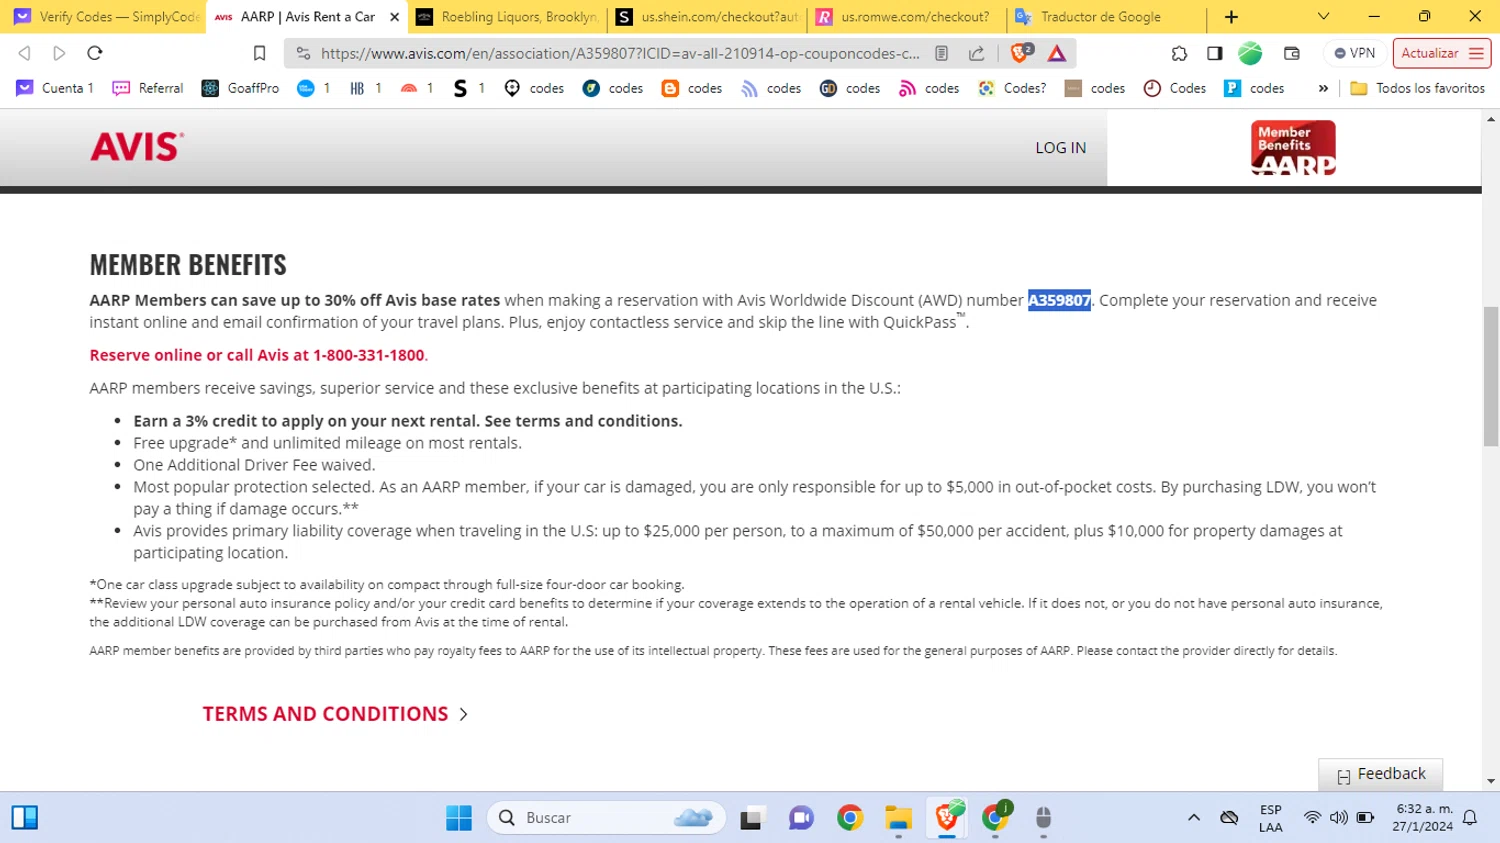
Task: Reload the Avis page
Action: (x=95, y=53)
